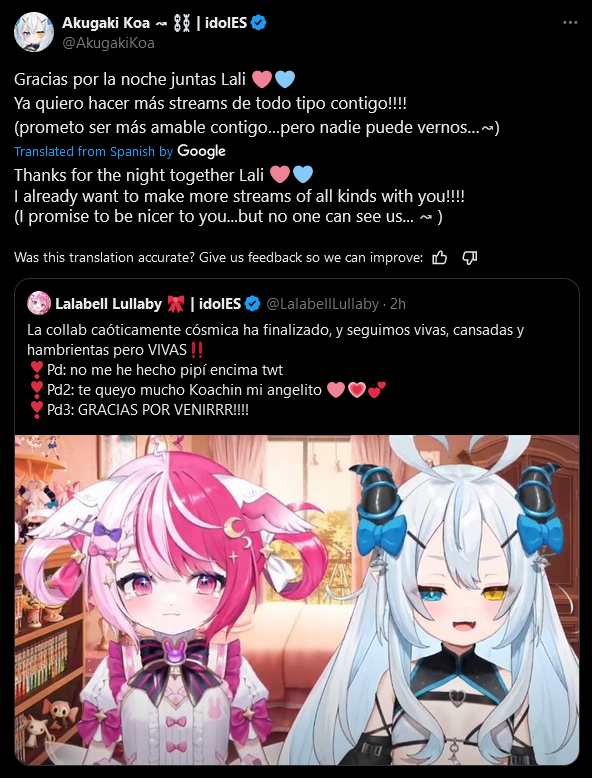The height and width of the screenshot is (778, 592).
Task: Click the chain emoji in display name
Action: (183, 23)
